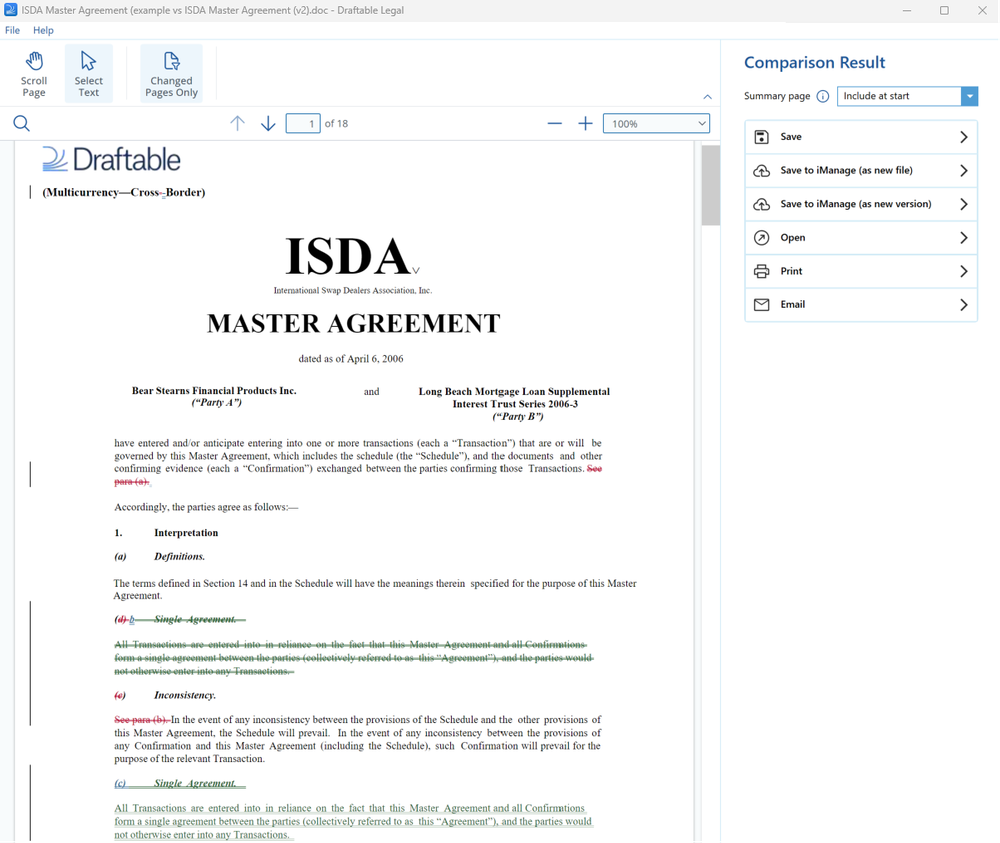This screenshot has width=1000, height=843.
Task: Click the Draftable Legal app icon in title bar
Action: (10, 10)
